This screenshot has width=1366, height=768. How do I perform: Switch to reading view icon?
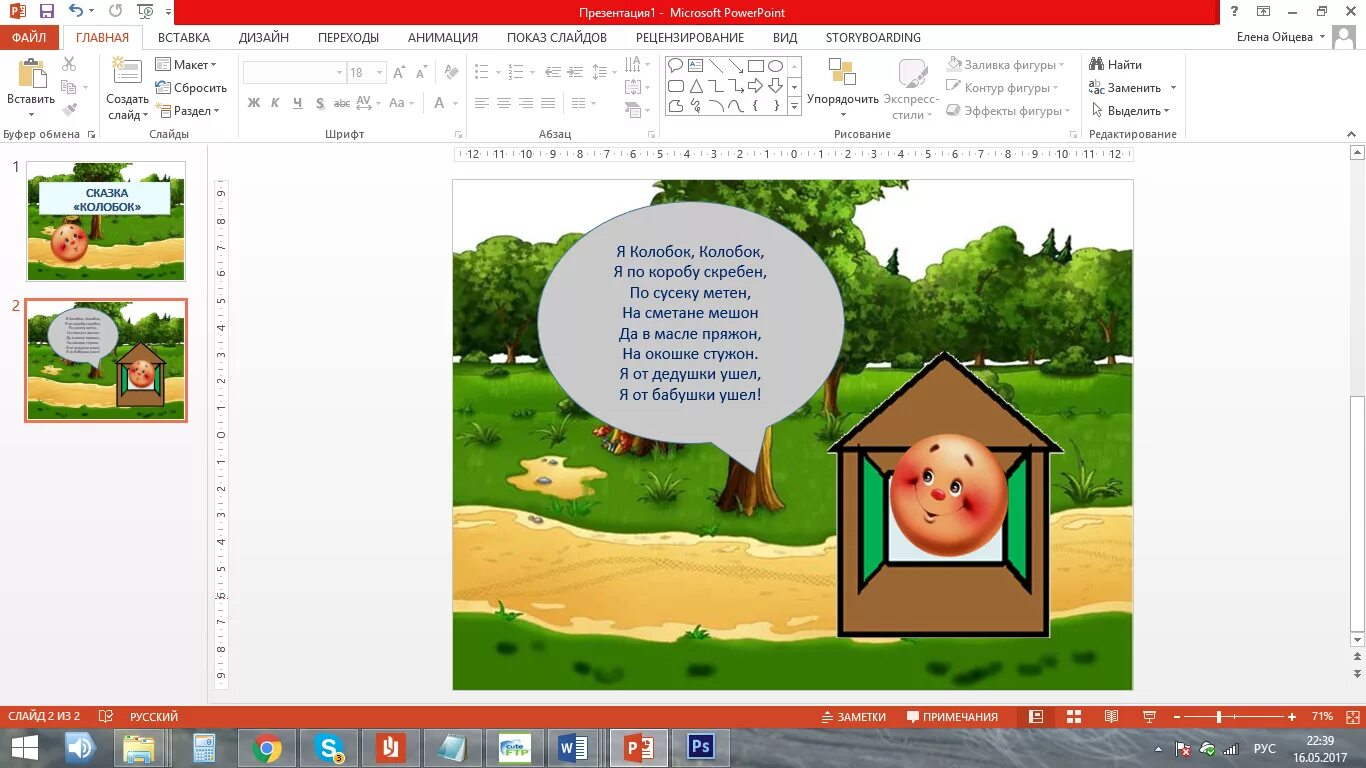point(1111,717)
